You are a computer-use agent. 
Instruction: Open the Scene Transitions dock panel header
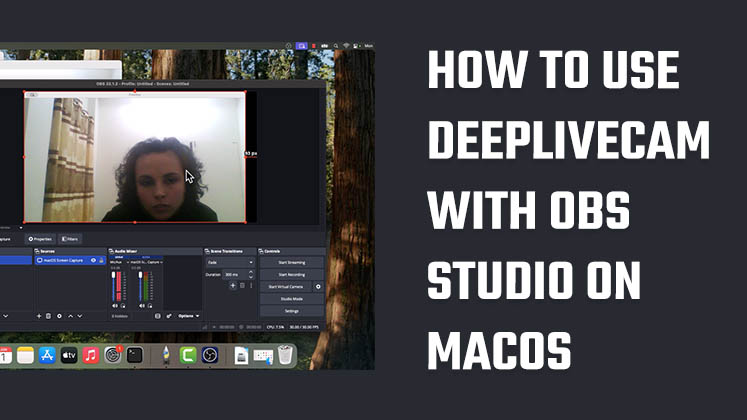230,251
